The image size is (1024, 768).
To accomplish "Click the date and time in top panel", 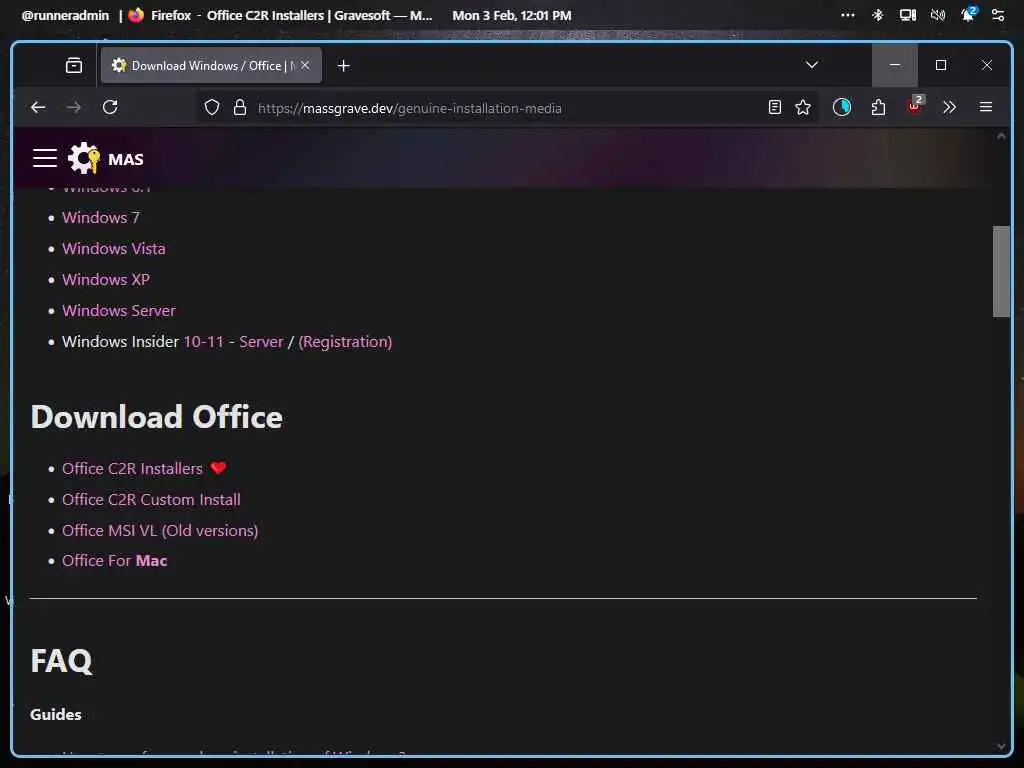I will click(511, 15).
